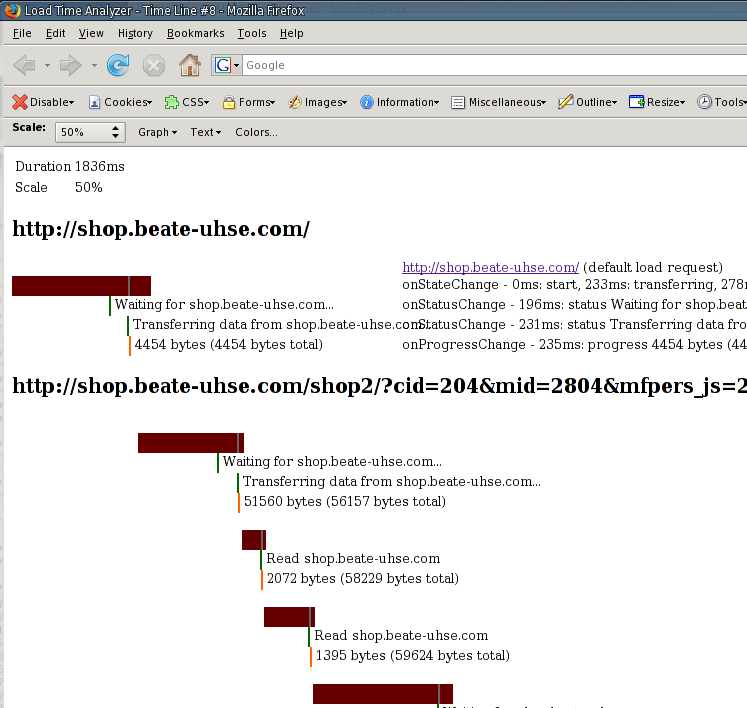Open the CSS toolbar menu
This screenshot has height=708, width=747.
pyautogui.click(x=187, y=102)
